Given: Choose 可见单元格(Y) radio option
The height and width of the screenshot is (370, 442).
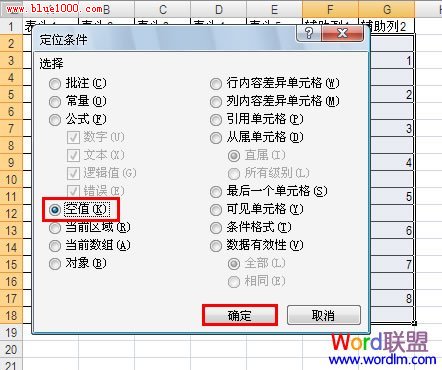Looking at the screenshot, I should (257, 209).
